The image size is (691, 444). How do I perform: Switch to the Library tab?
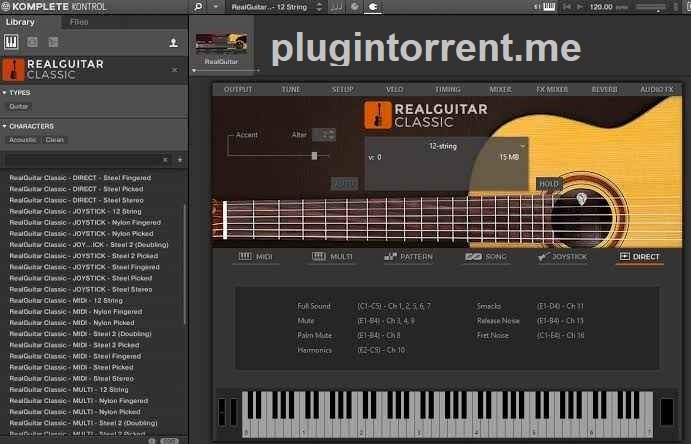pyautogui.click(x=20, y=22)
